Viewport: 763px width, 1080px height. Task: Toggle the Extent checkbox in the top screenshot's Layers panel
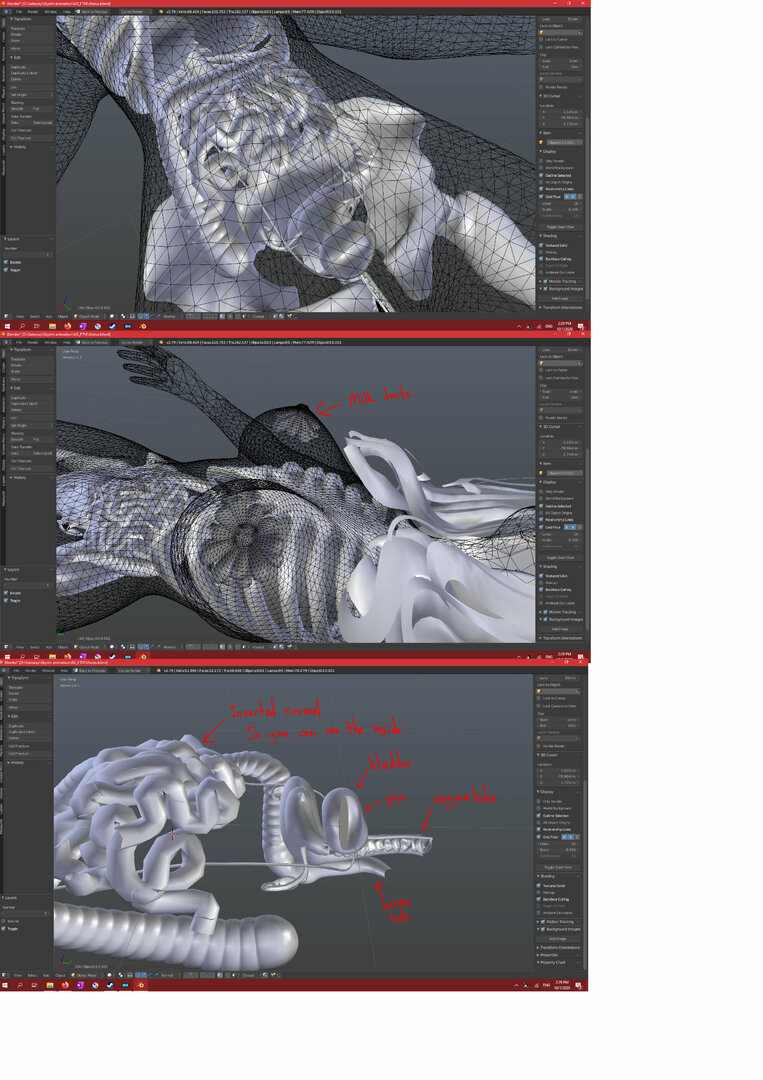6,262
